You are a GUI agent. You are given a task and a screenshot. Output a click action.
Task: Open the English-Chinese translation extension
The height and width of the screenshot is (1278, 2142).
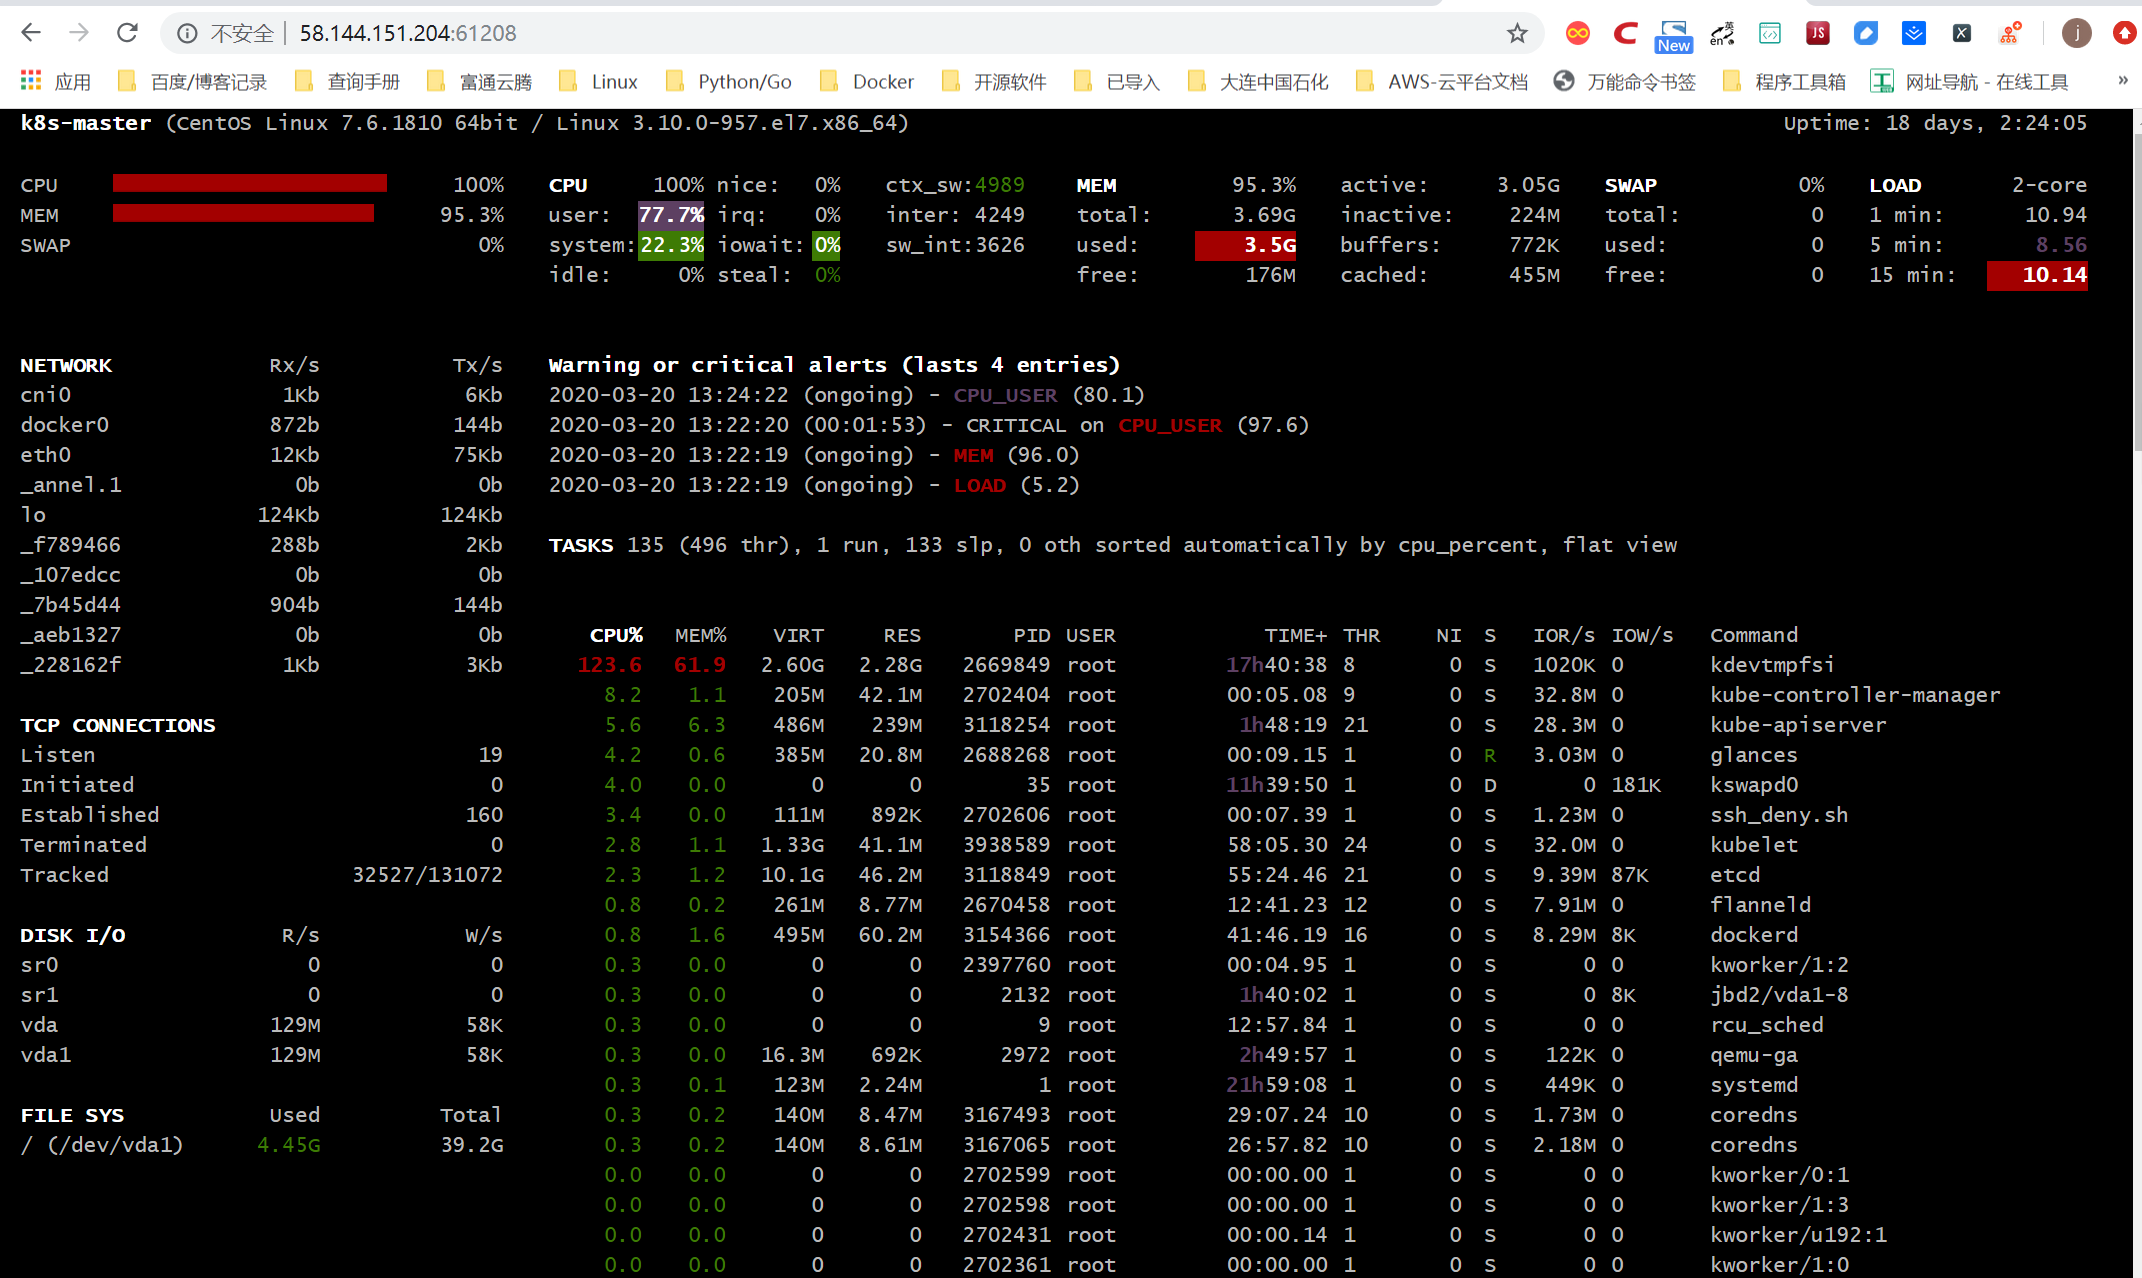(x=1722, y=33)
